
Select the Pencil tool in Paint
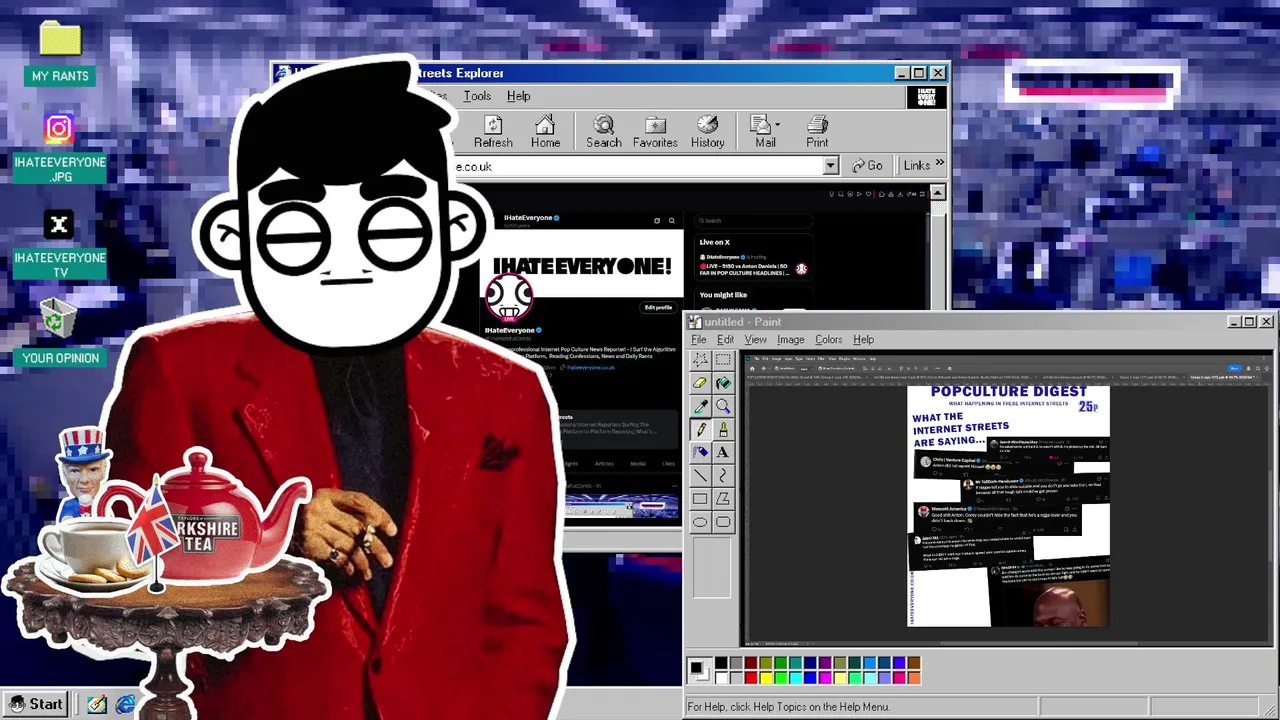[x=700, y=429]
